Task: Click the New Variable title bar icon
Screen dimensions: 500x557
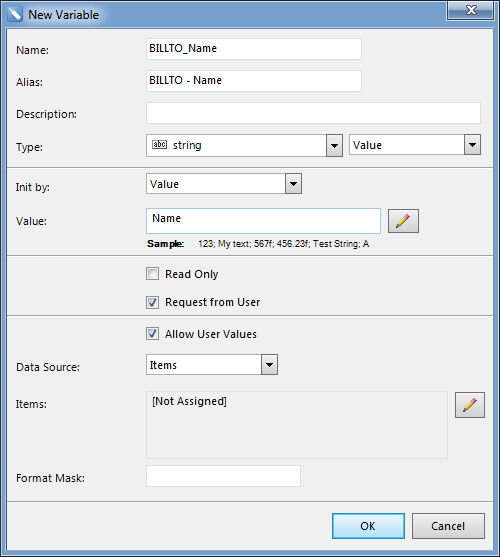Action: coord(15,15)
